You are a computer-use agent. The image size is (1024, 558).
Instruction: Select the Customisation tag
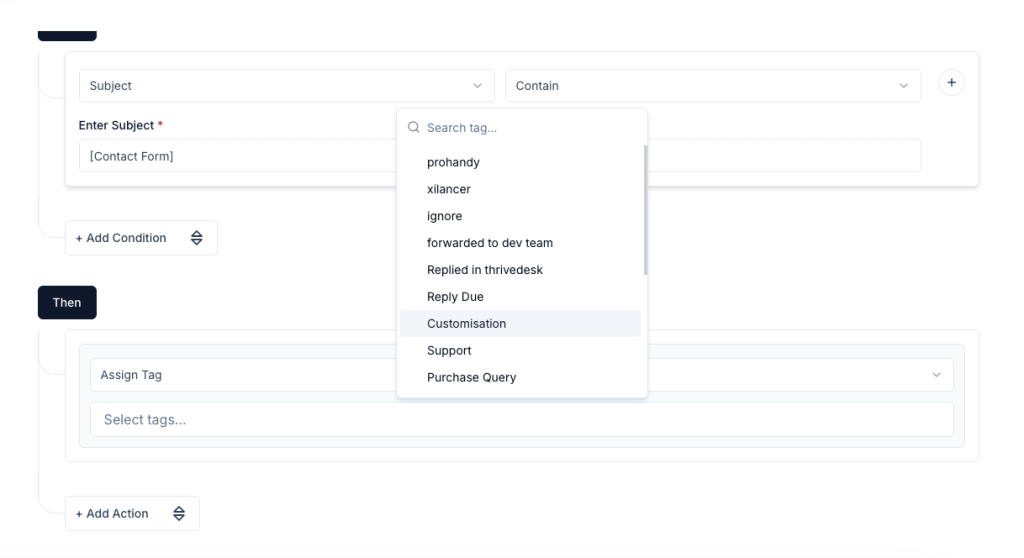466,324
